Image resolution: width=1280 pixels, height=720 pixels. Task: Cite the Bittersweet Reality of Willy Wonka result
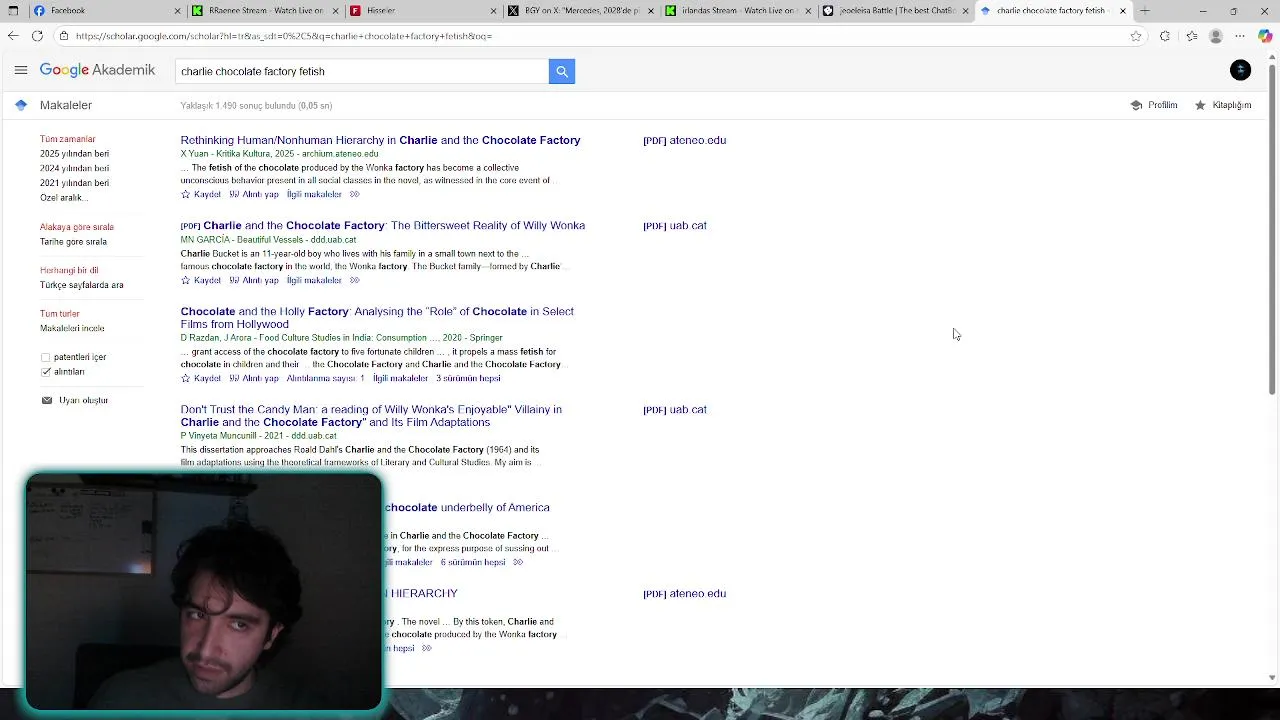[x=254, y=280]
